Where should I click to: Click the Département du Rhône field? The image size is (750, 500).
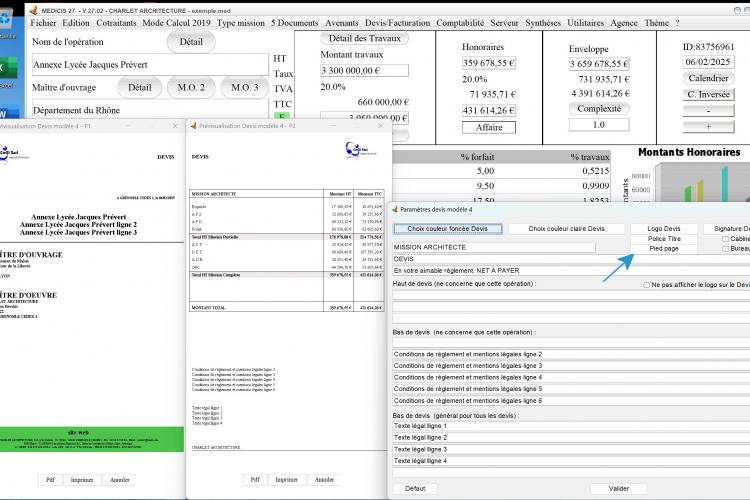point(150,109)
